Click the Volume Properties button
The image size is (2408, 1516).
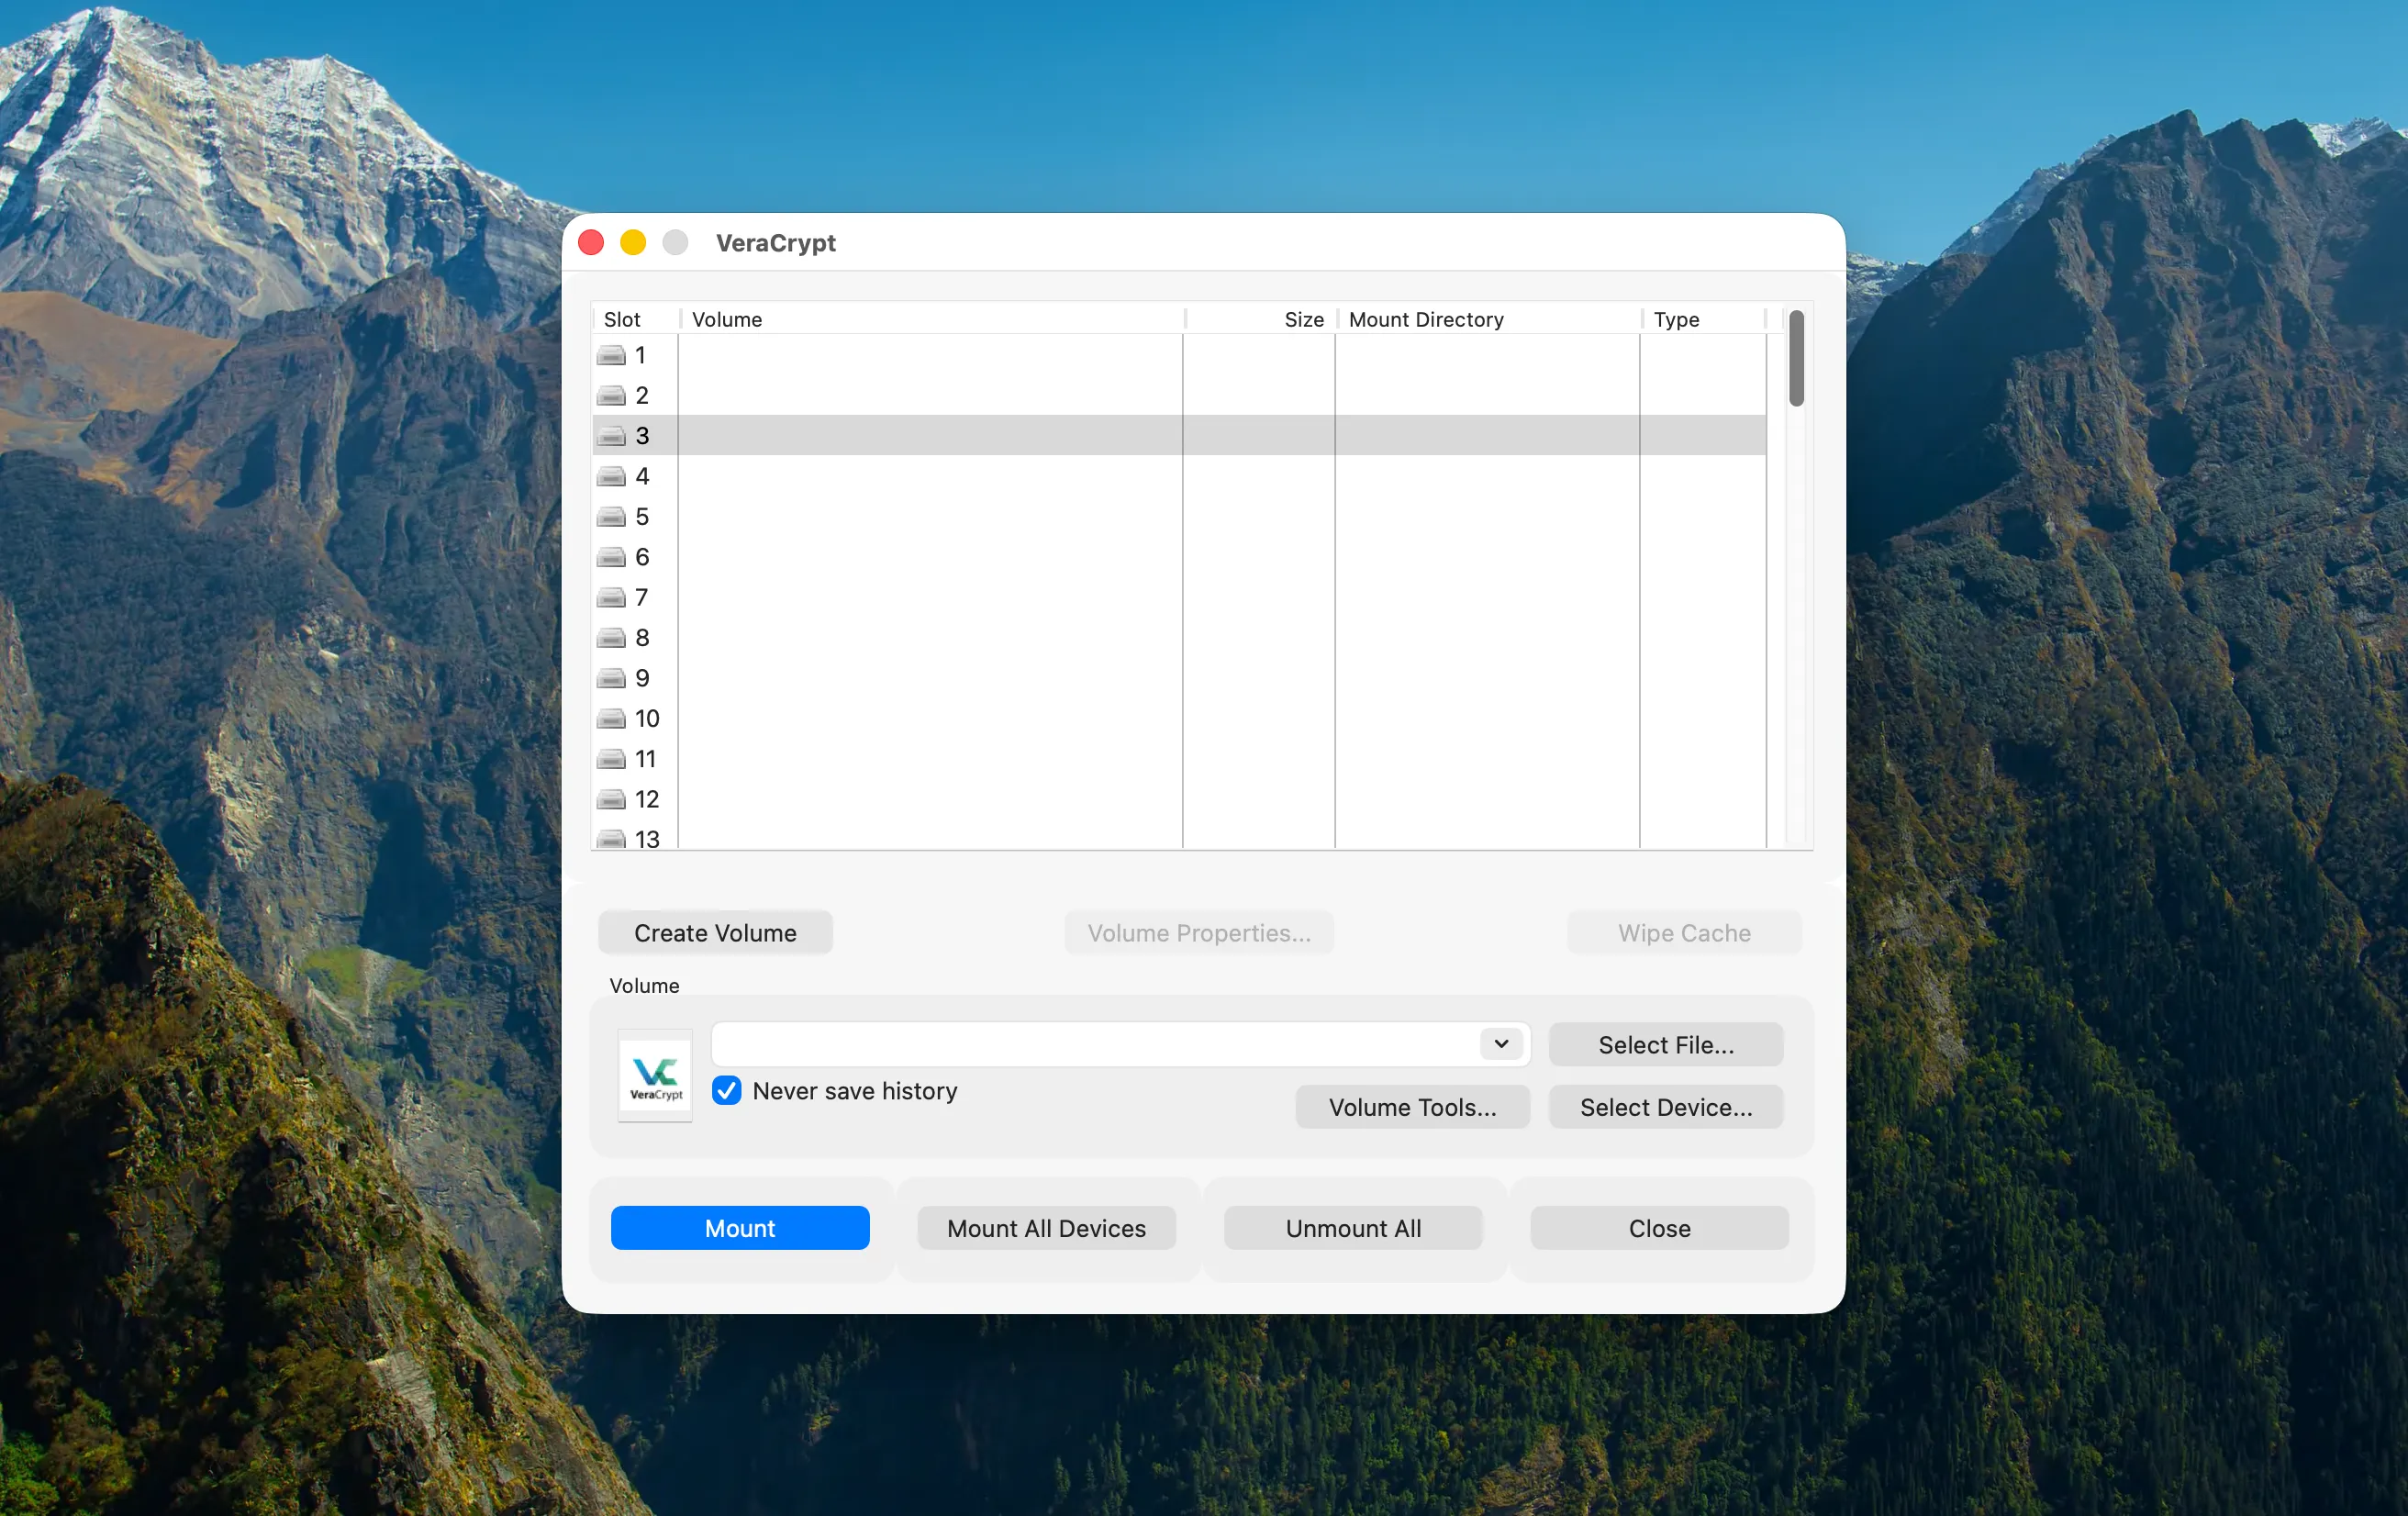[1199, 933]
